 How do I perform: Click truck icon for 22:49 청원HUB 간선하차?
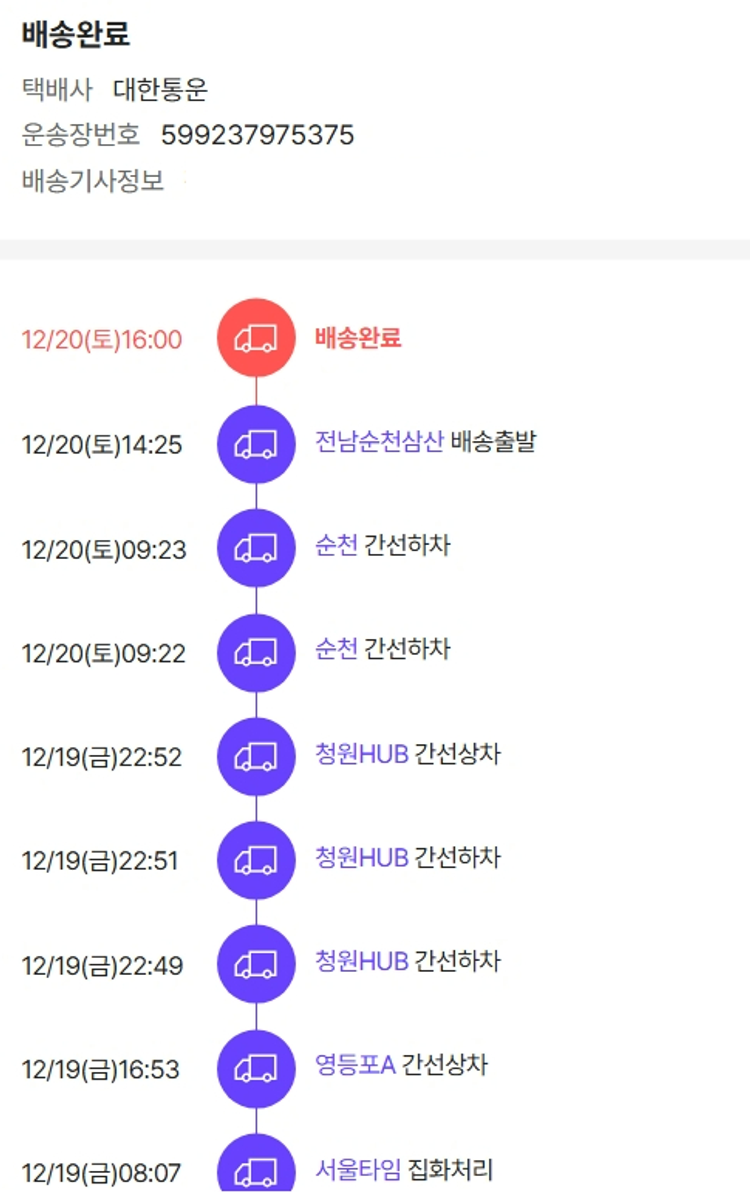click(x=256, y=964)
